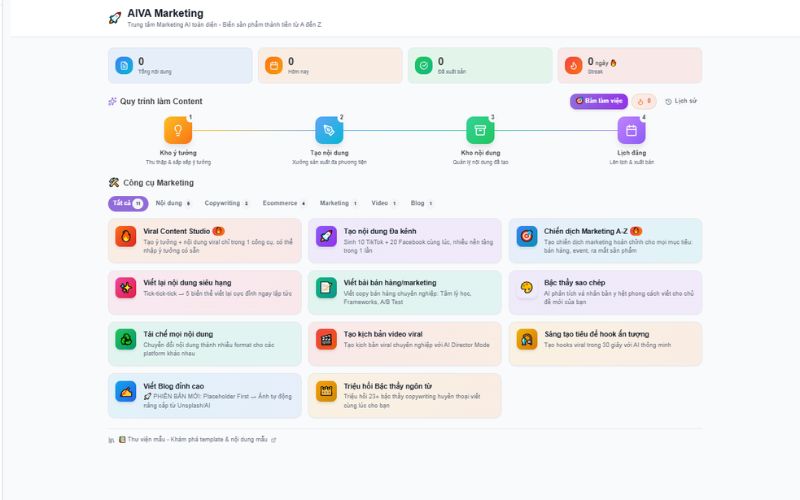The width and height of the screenshot is (800, 500).
Task: Open Triệu hồi Bậc thầy ngôn từ title
Action: pyautogui.click(x=387, y=386)
